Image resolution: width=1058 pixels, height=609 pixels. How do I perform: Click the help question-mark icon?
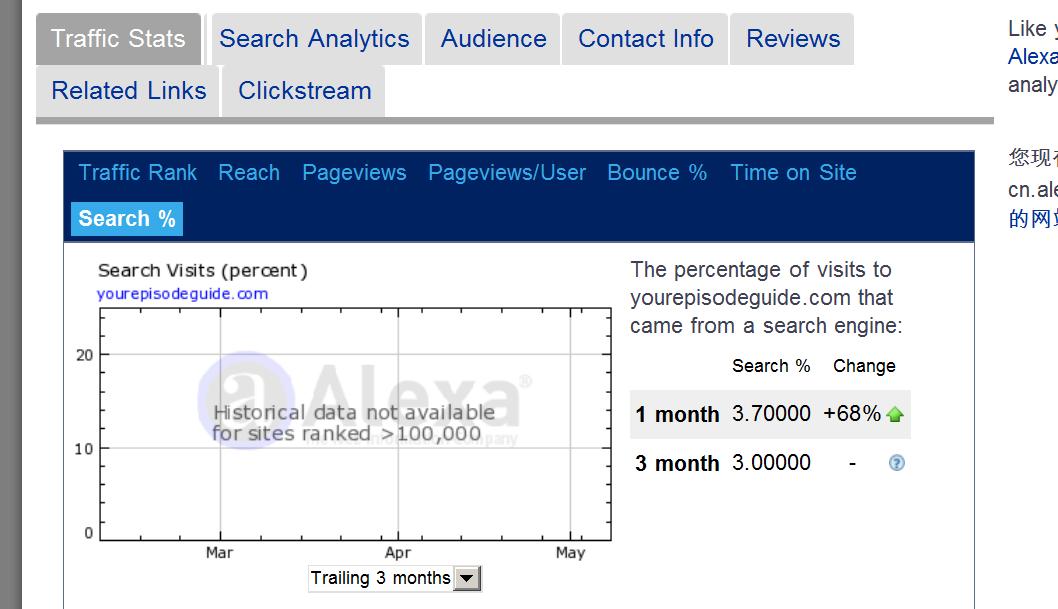pos(897,463)
